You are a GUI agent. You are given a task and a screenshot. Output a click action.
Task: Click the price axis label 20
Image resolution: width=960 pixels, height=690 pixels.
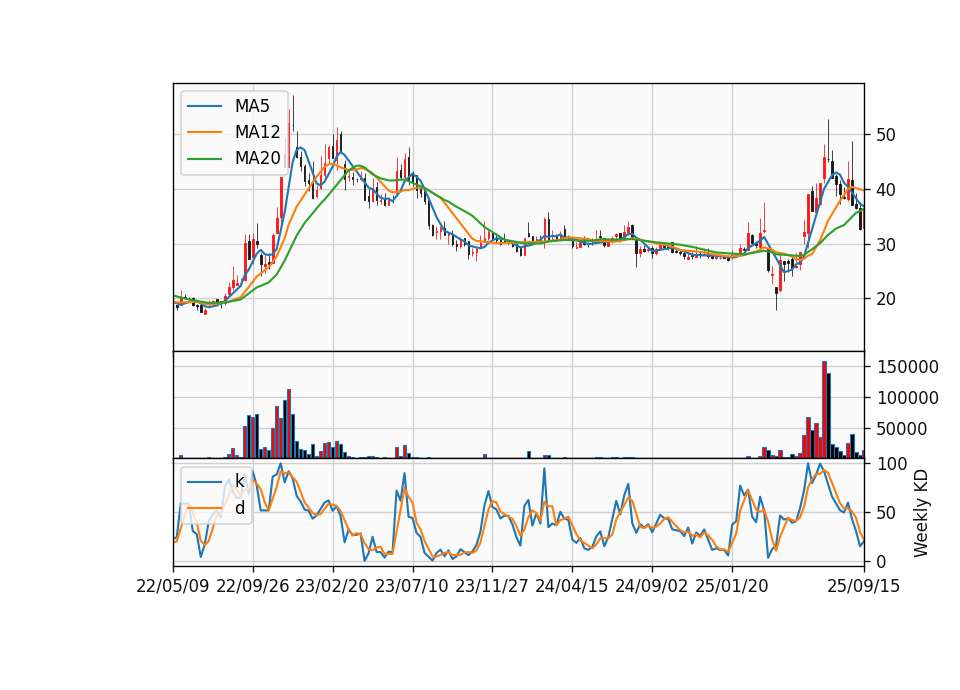(x=886, y=299)
